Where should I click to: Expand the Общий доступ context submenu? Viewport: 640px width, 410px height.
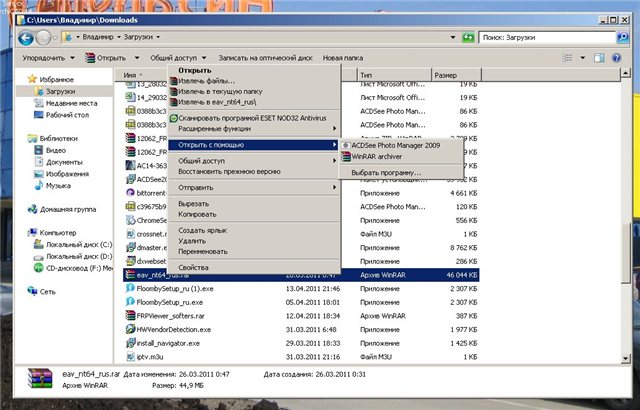coord(254,161)
